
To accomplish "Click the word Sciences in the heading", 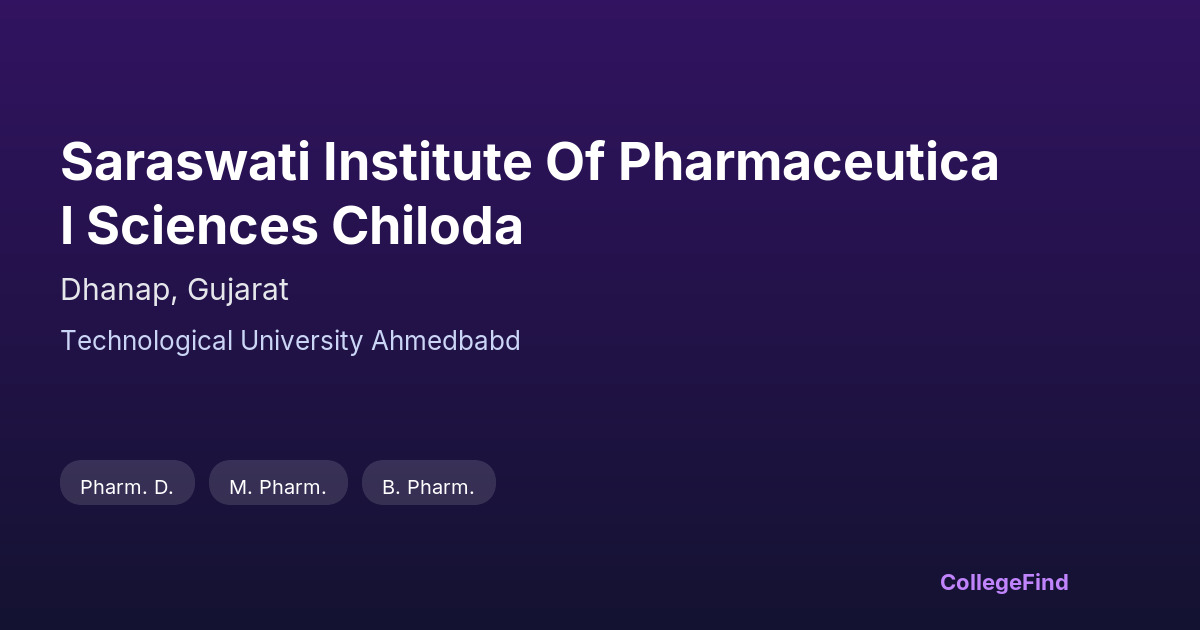I will [202, 226].
